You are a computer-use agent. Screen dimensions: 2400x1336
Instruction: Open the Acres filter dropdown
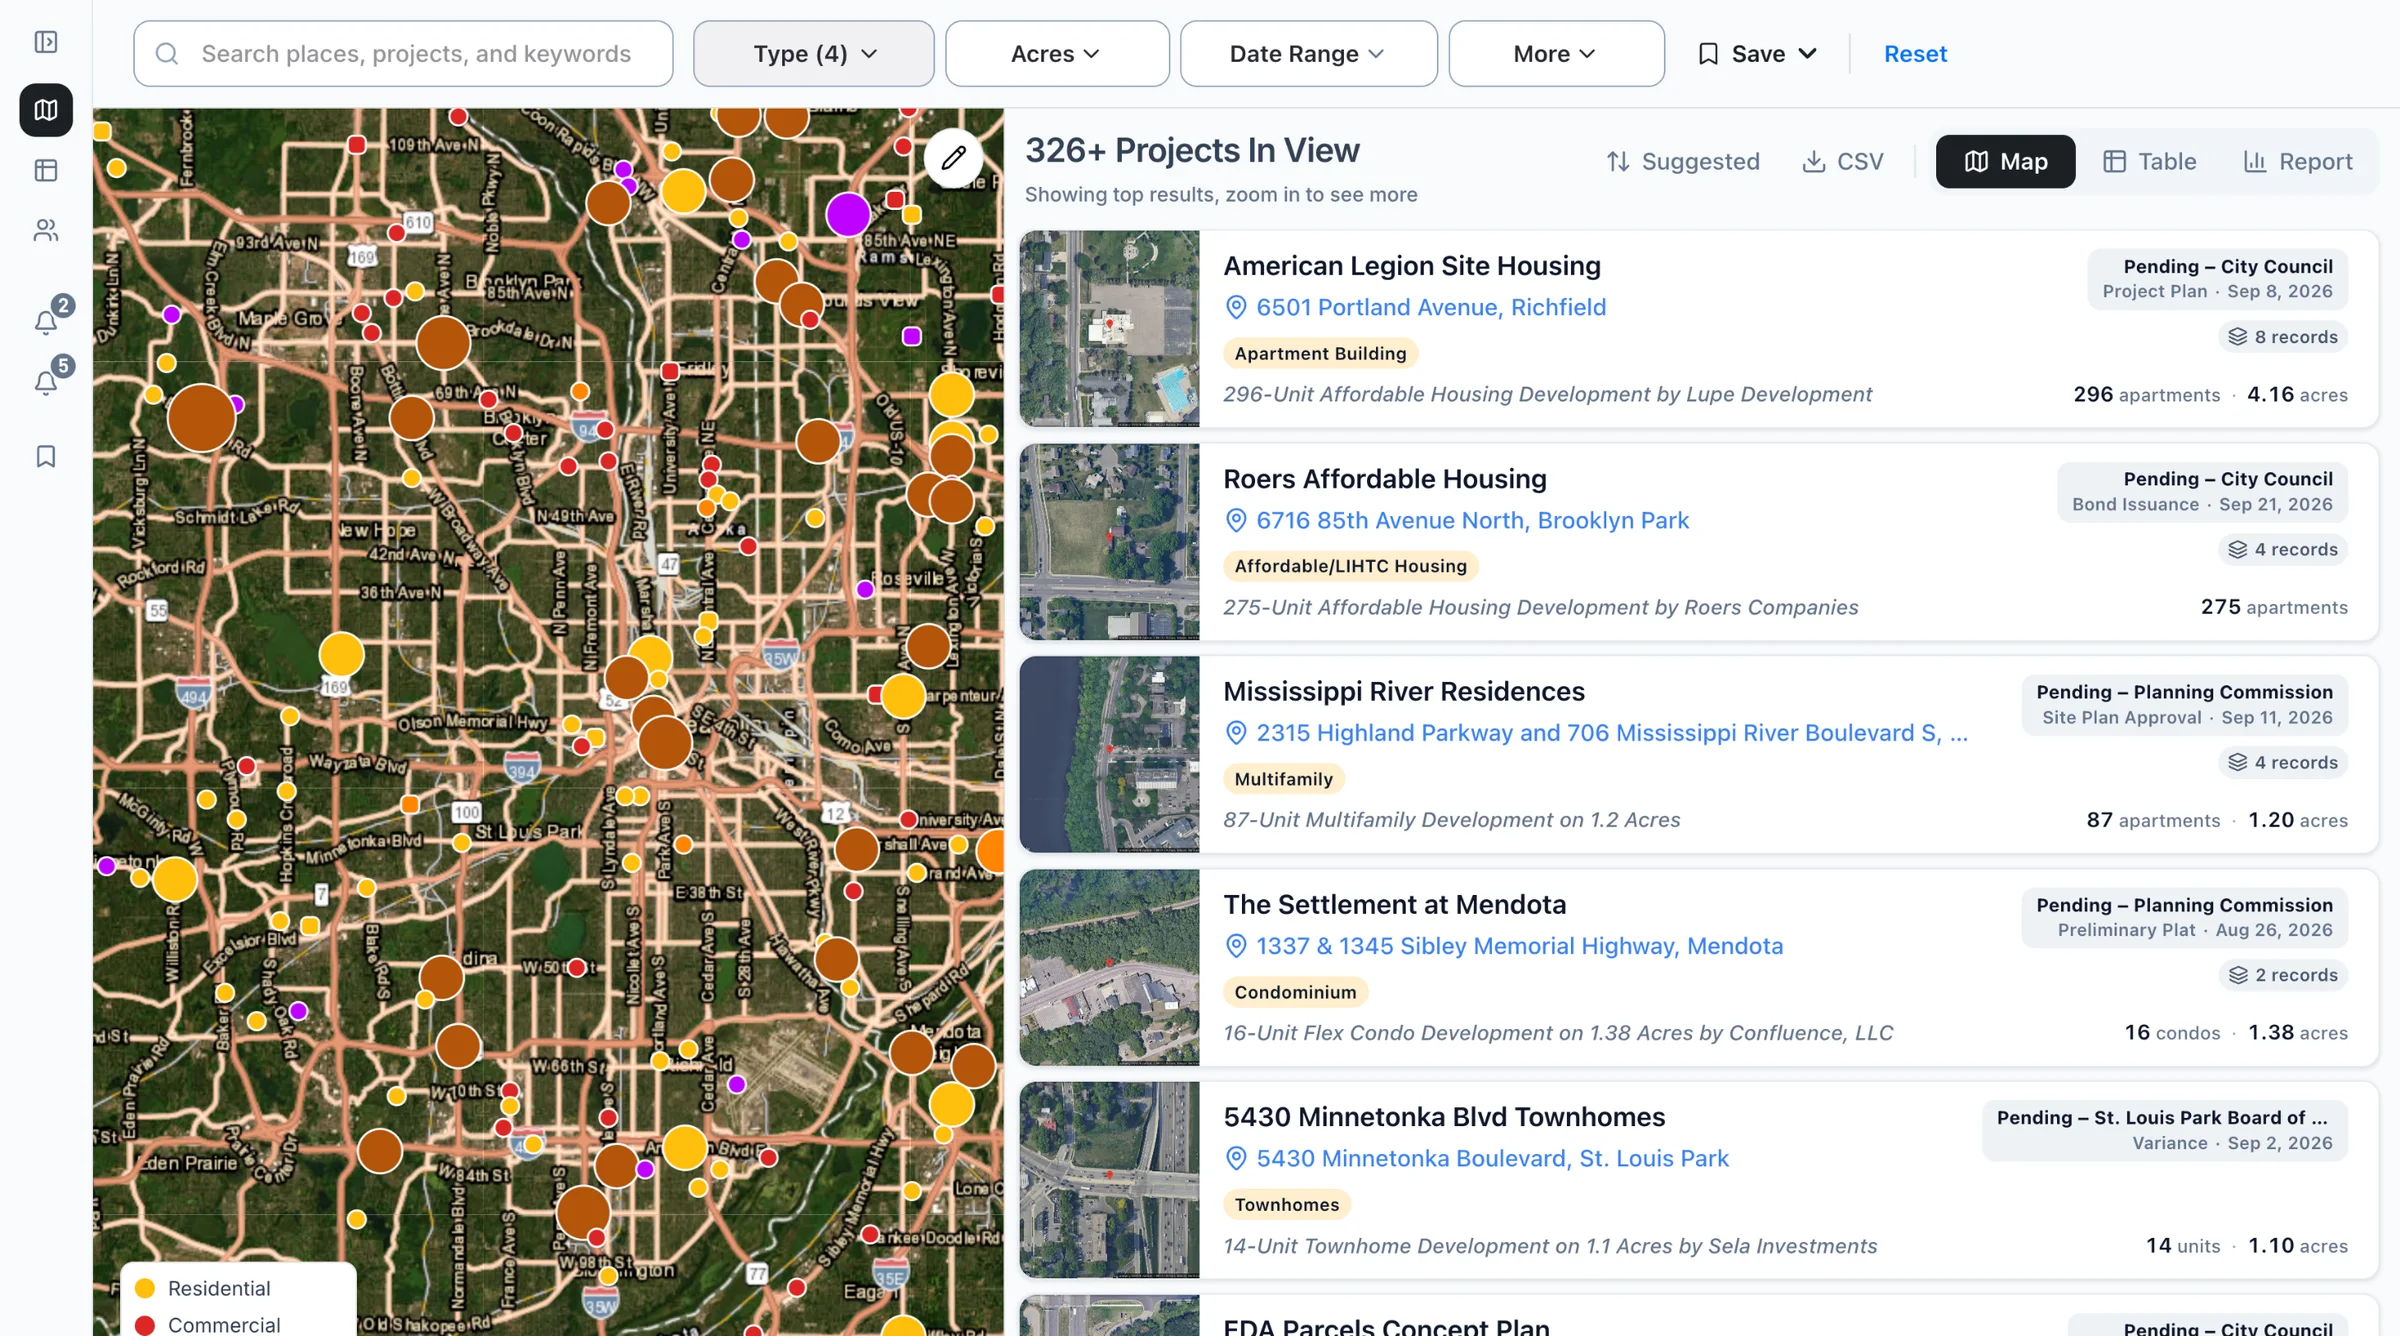coord(1057,54)
